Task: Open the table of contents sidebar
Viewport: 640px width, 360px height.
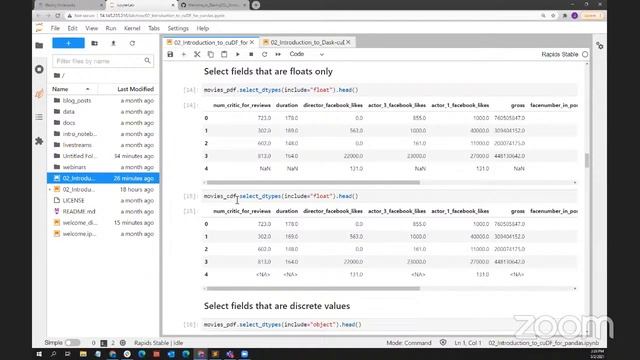Action: point(39,117)
